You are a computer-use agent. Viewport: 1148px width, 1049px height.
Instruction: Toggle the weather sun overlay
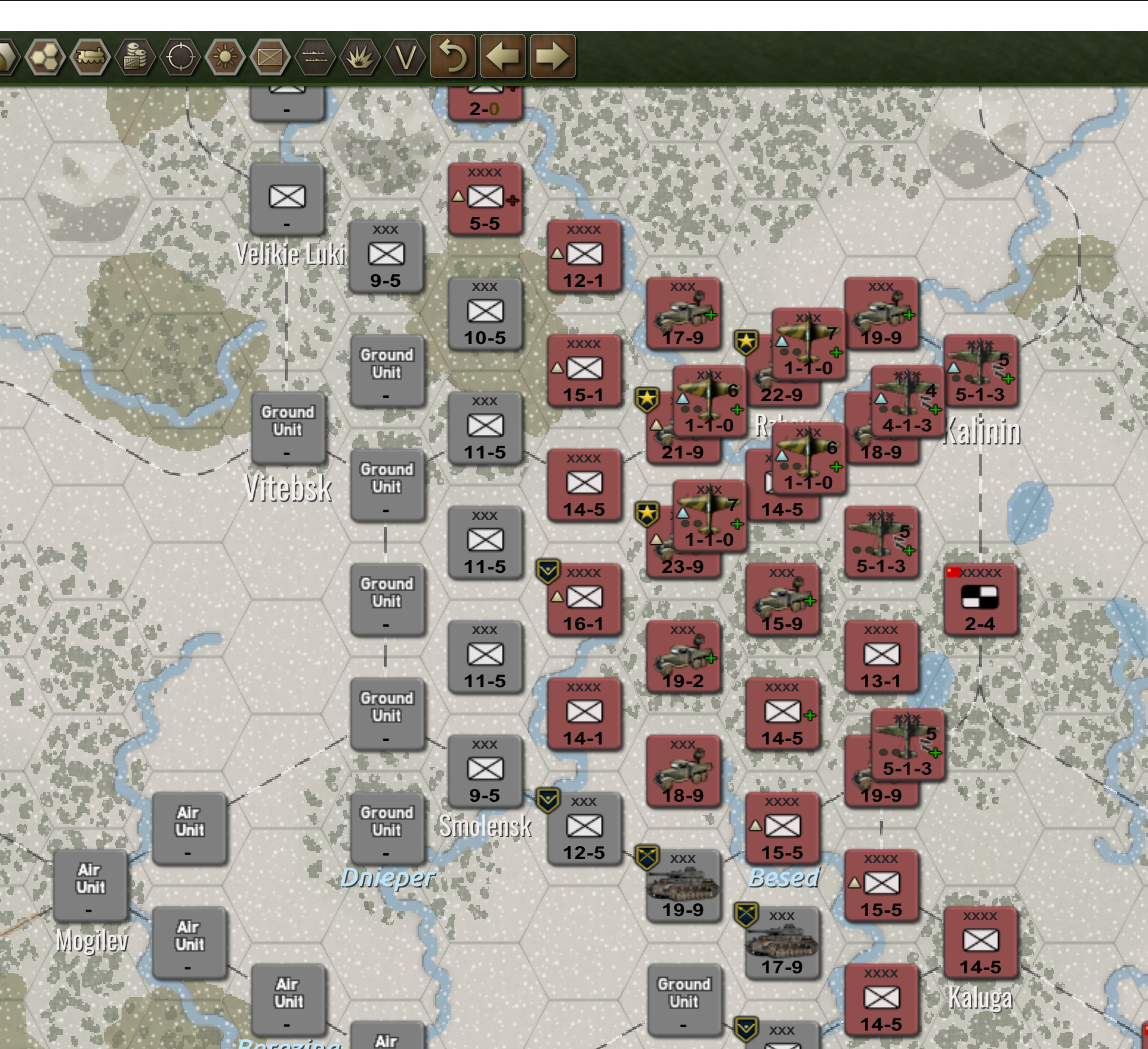click(225, 56)
